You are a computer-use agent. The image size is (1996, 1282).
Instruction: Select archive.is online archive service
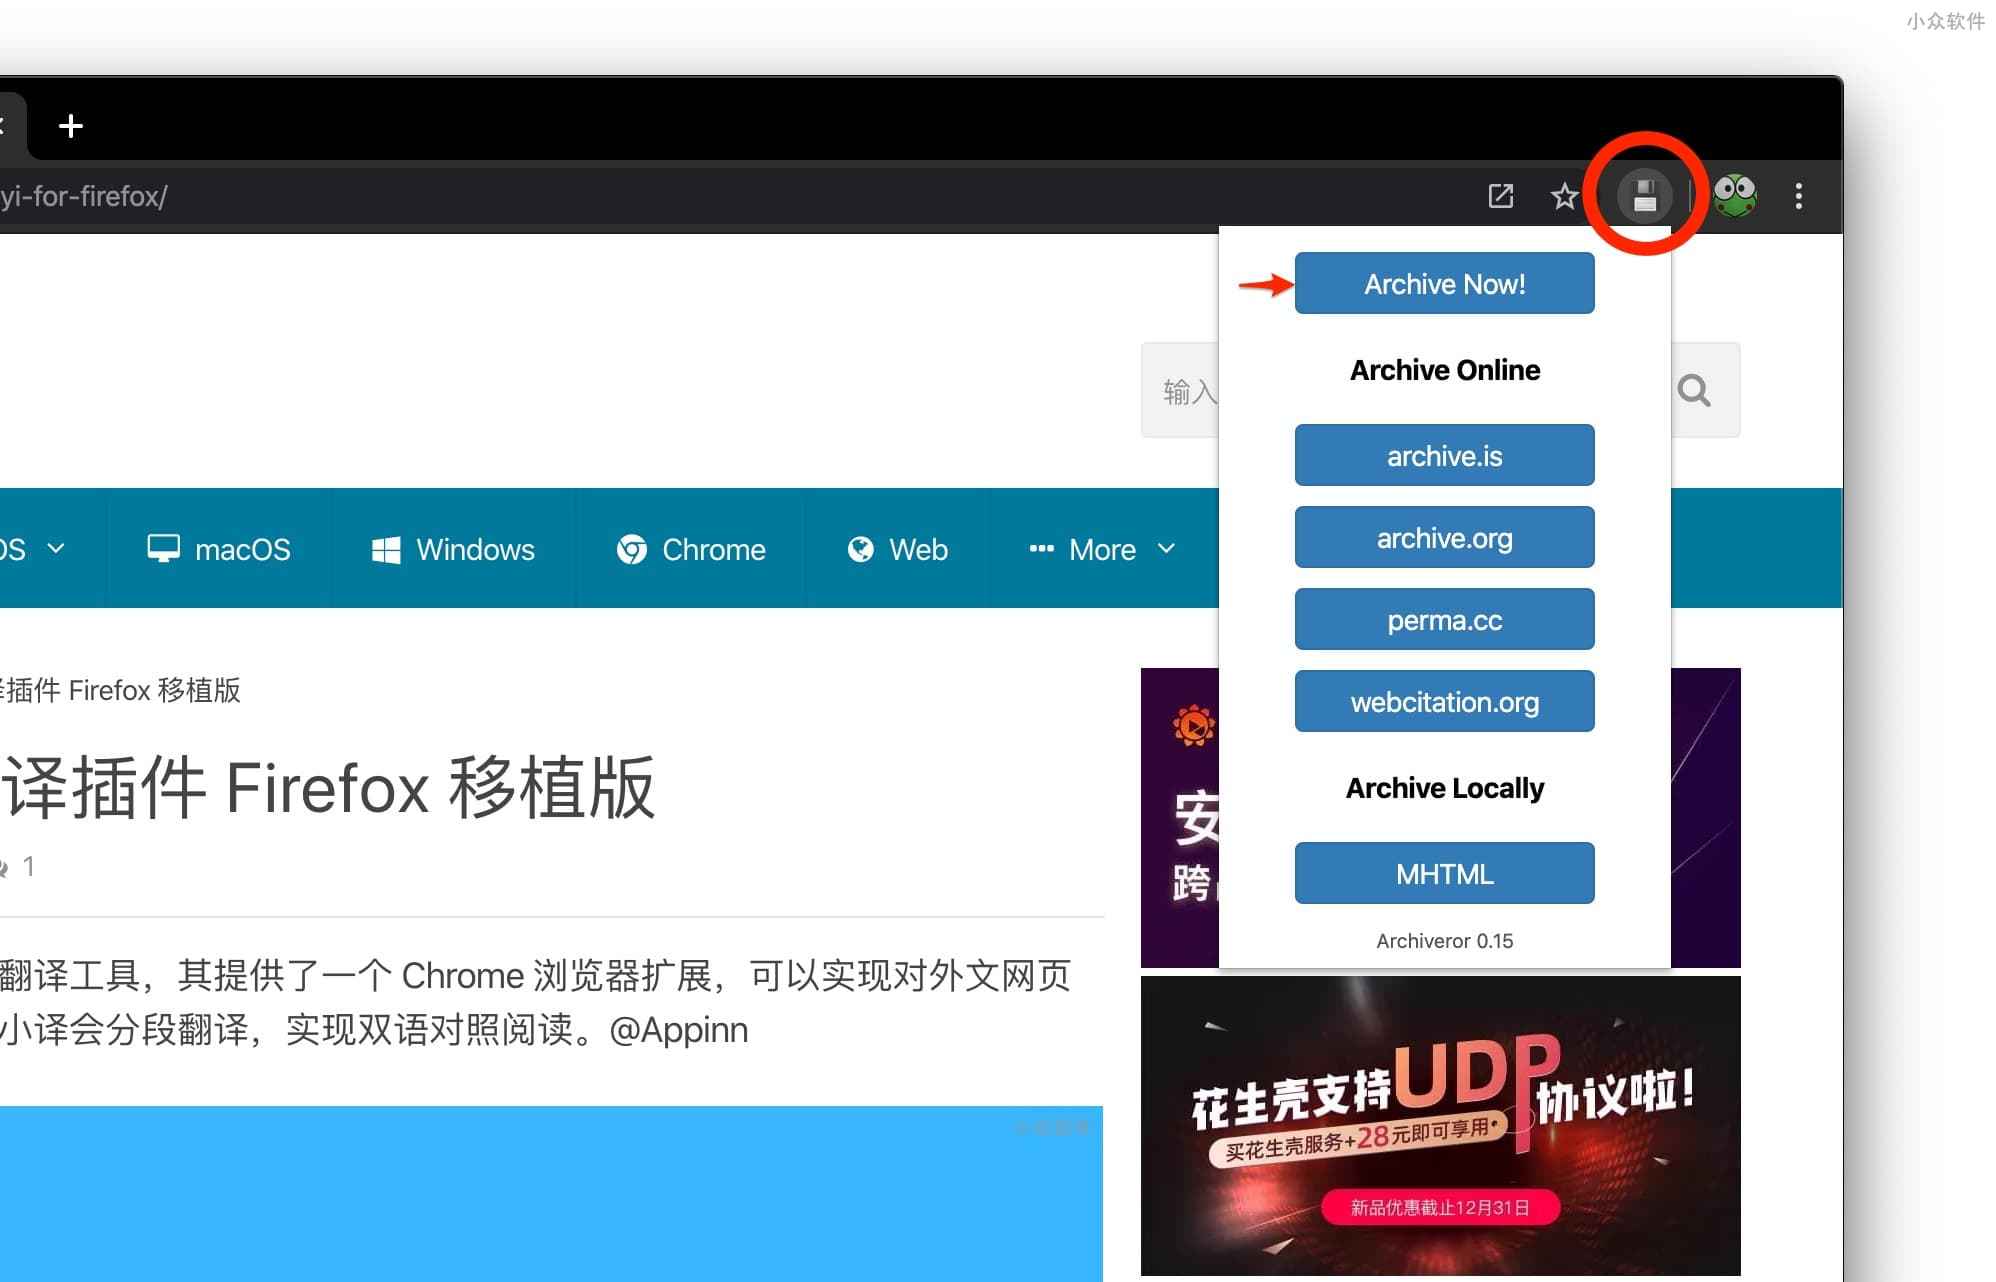[1443, 454]
